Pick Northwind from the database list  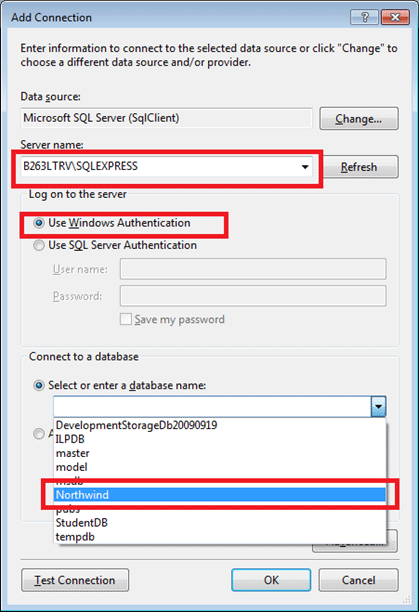pyautogui.click(x=220, y=495)
